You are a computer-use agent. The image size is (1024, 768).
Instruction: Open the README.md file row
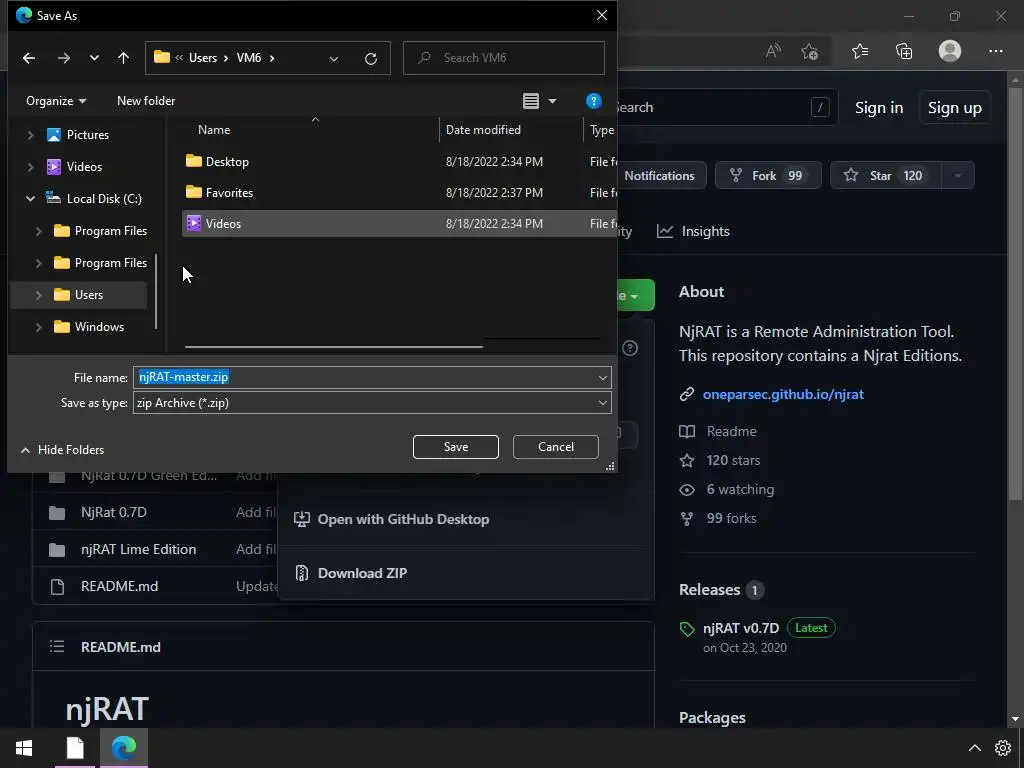[x=119, y=586]
